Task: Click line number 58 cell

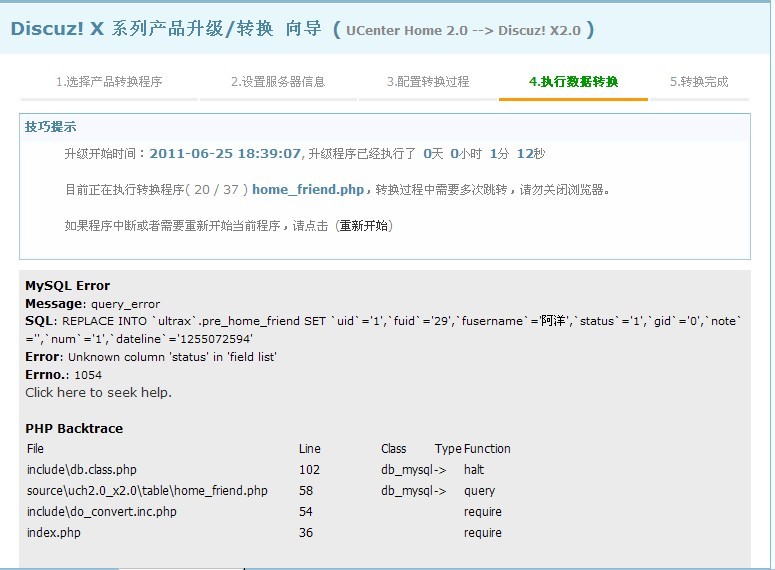Action: [x=306, y=491]
